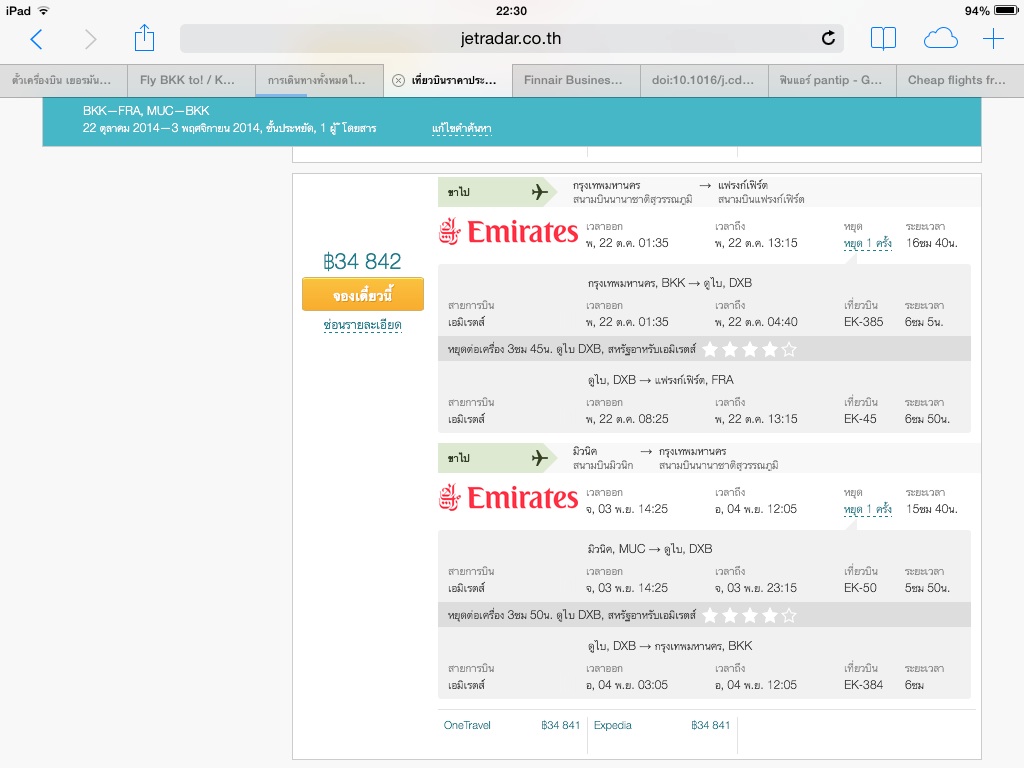Click the return Emirates logo
The image size is (1024, 768).
coord(508,498)
